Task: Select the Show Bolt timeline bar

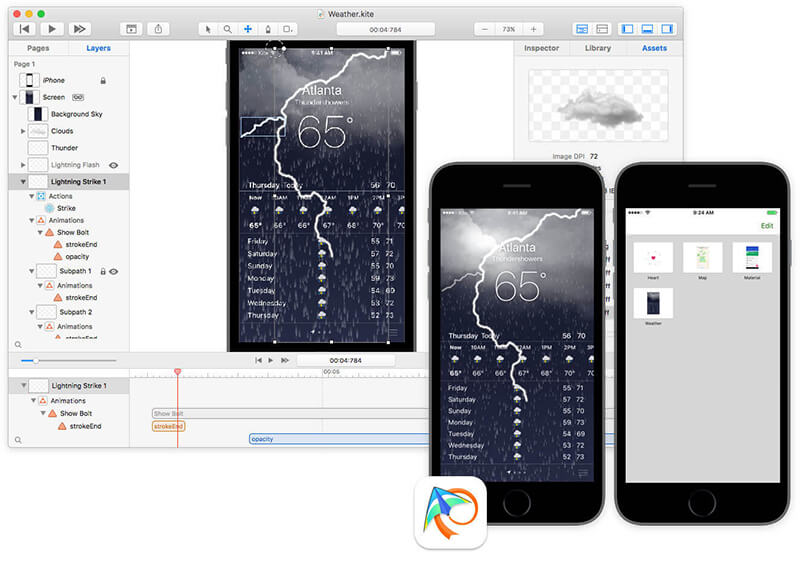Action: click(291, 413)
